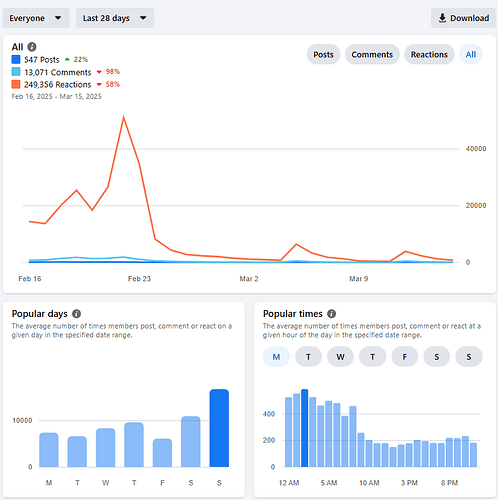This screenshot has height=500, width=498.
Task: Select Monday in Popular times
Action: click(x=276, y=357)
